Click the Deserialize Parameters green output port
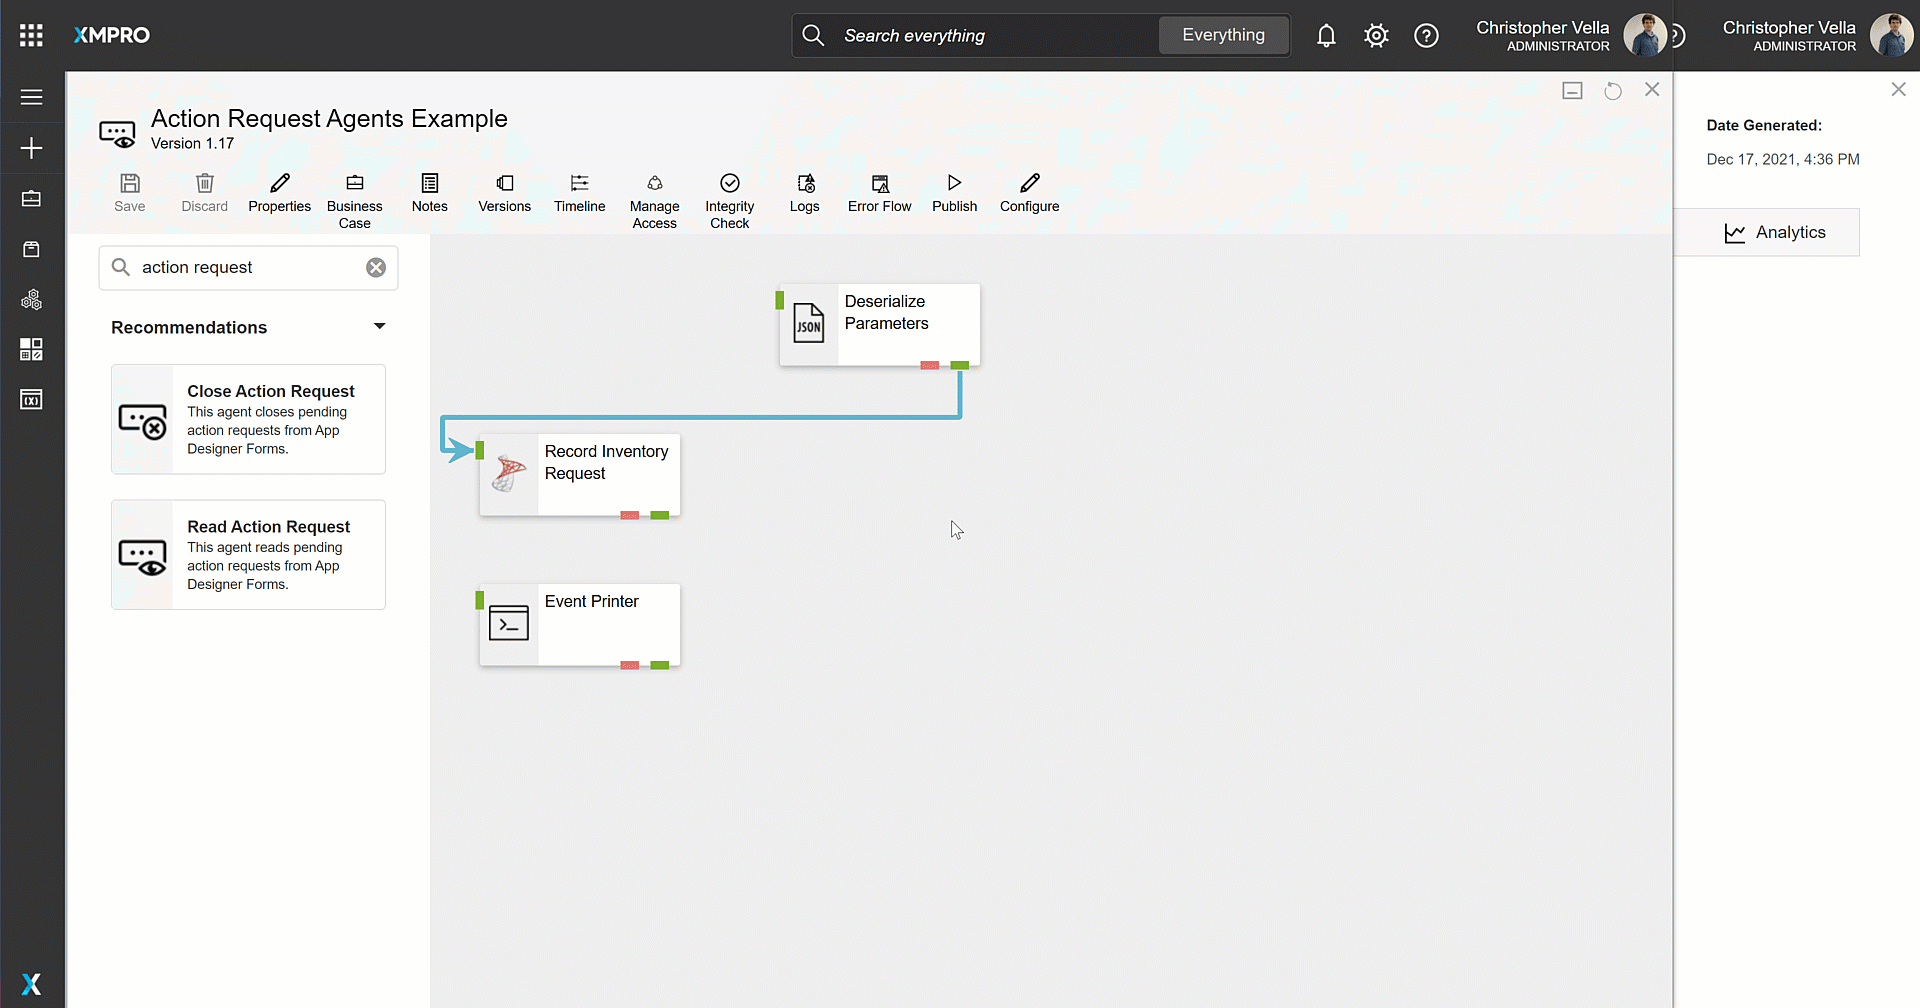 [x=959, y=365]
